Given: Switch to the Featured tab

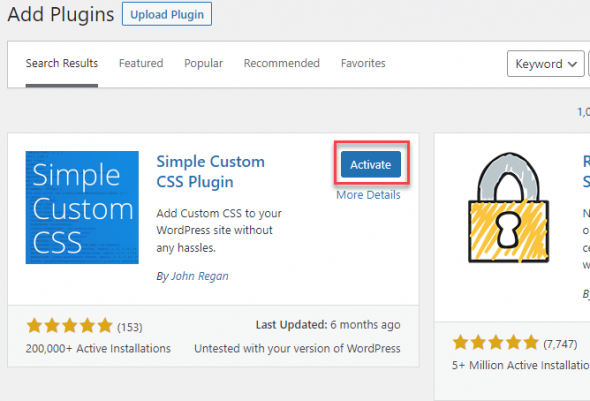Looking at the screenshot, I should pyautogui.click(x=141, y=63).
